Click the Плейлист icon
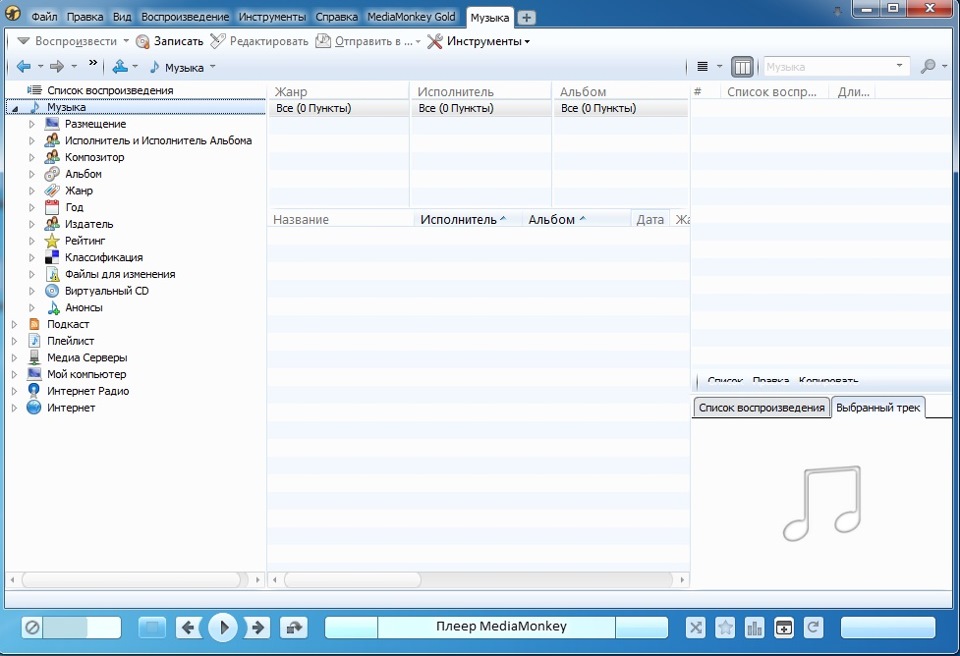Image resolution: width=960 pixels, height=656 pixels. coord(34,341)
